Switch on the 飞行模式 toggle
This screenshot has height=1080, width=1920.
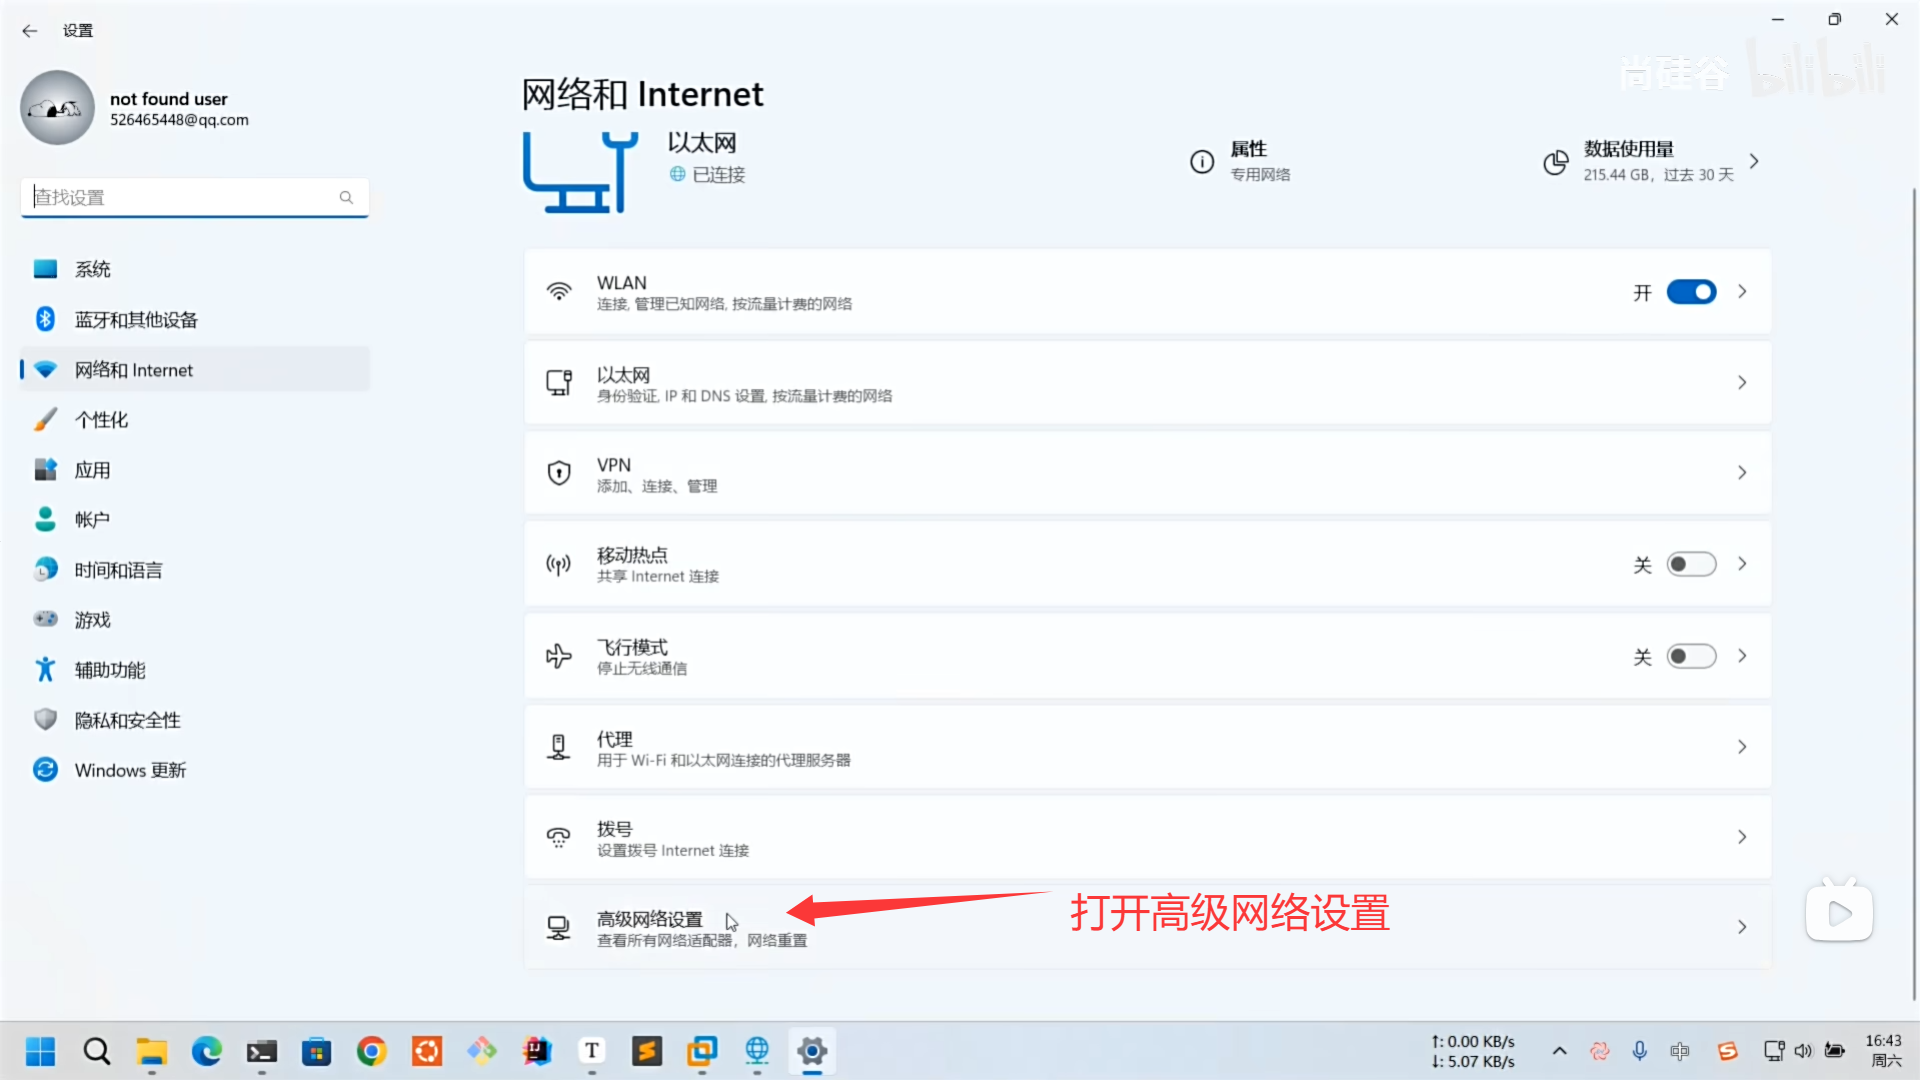coord(1691,656)
